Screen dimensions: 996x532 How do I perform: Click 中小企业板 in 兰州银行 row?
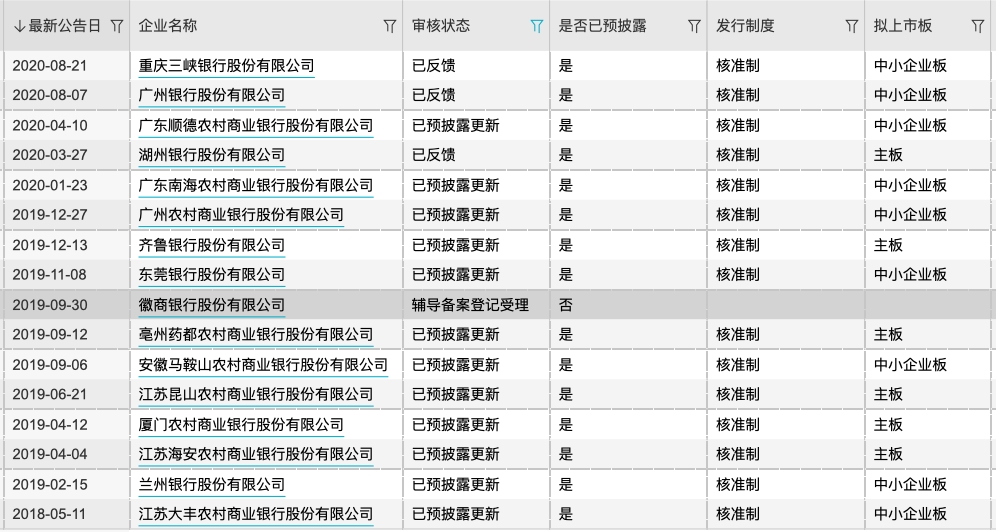[x=910, y=485]
